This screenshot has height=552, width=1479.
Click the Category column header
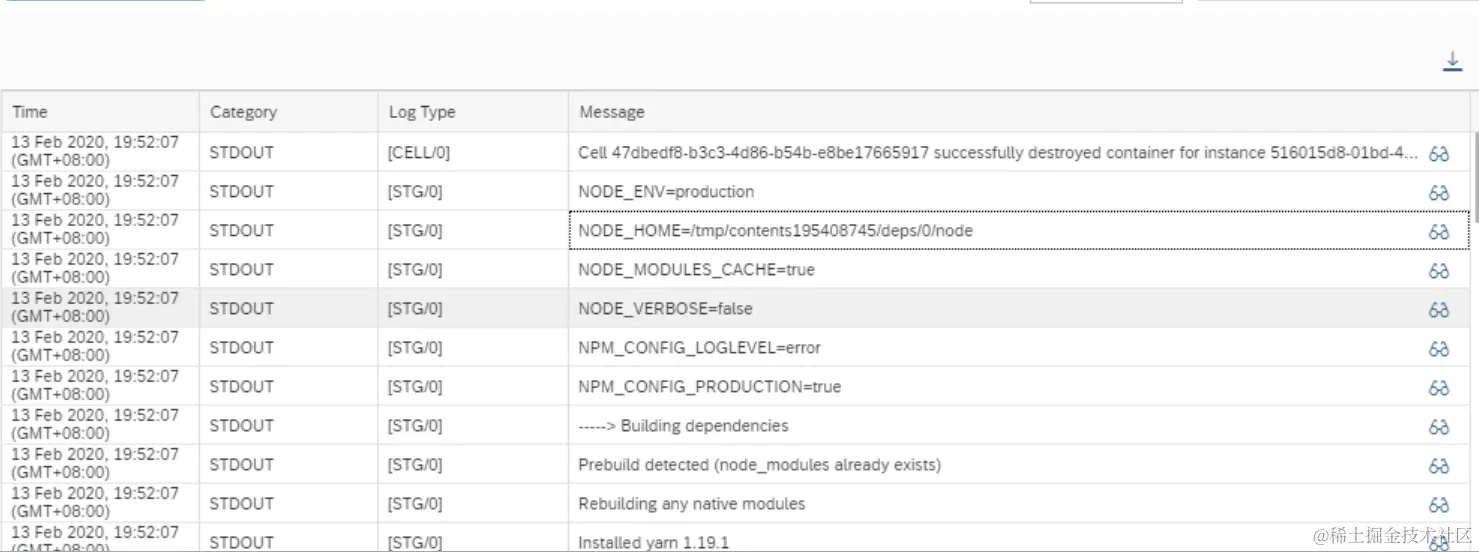coord(243,112)
